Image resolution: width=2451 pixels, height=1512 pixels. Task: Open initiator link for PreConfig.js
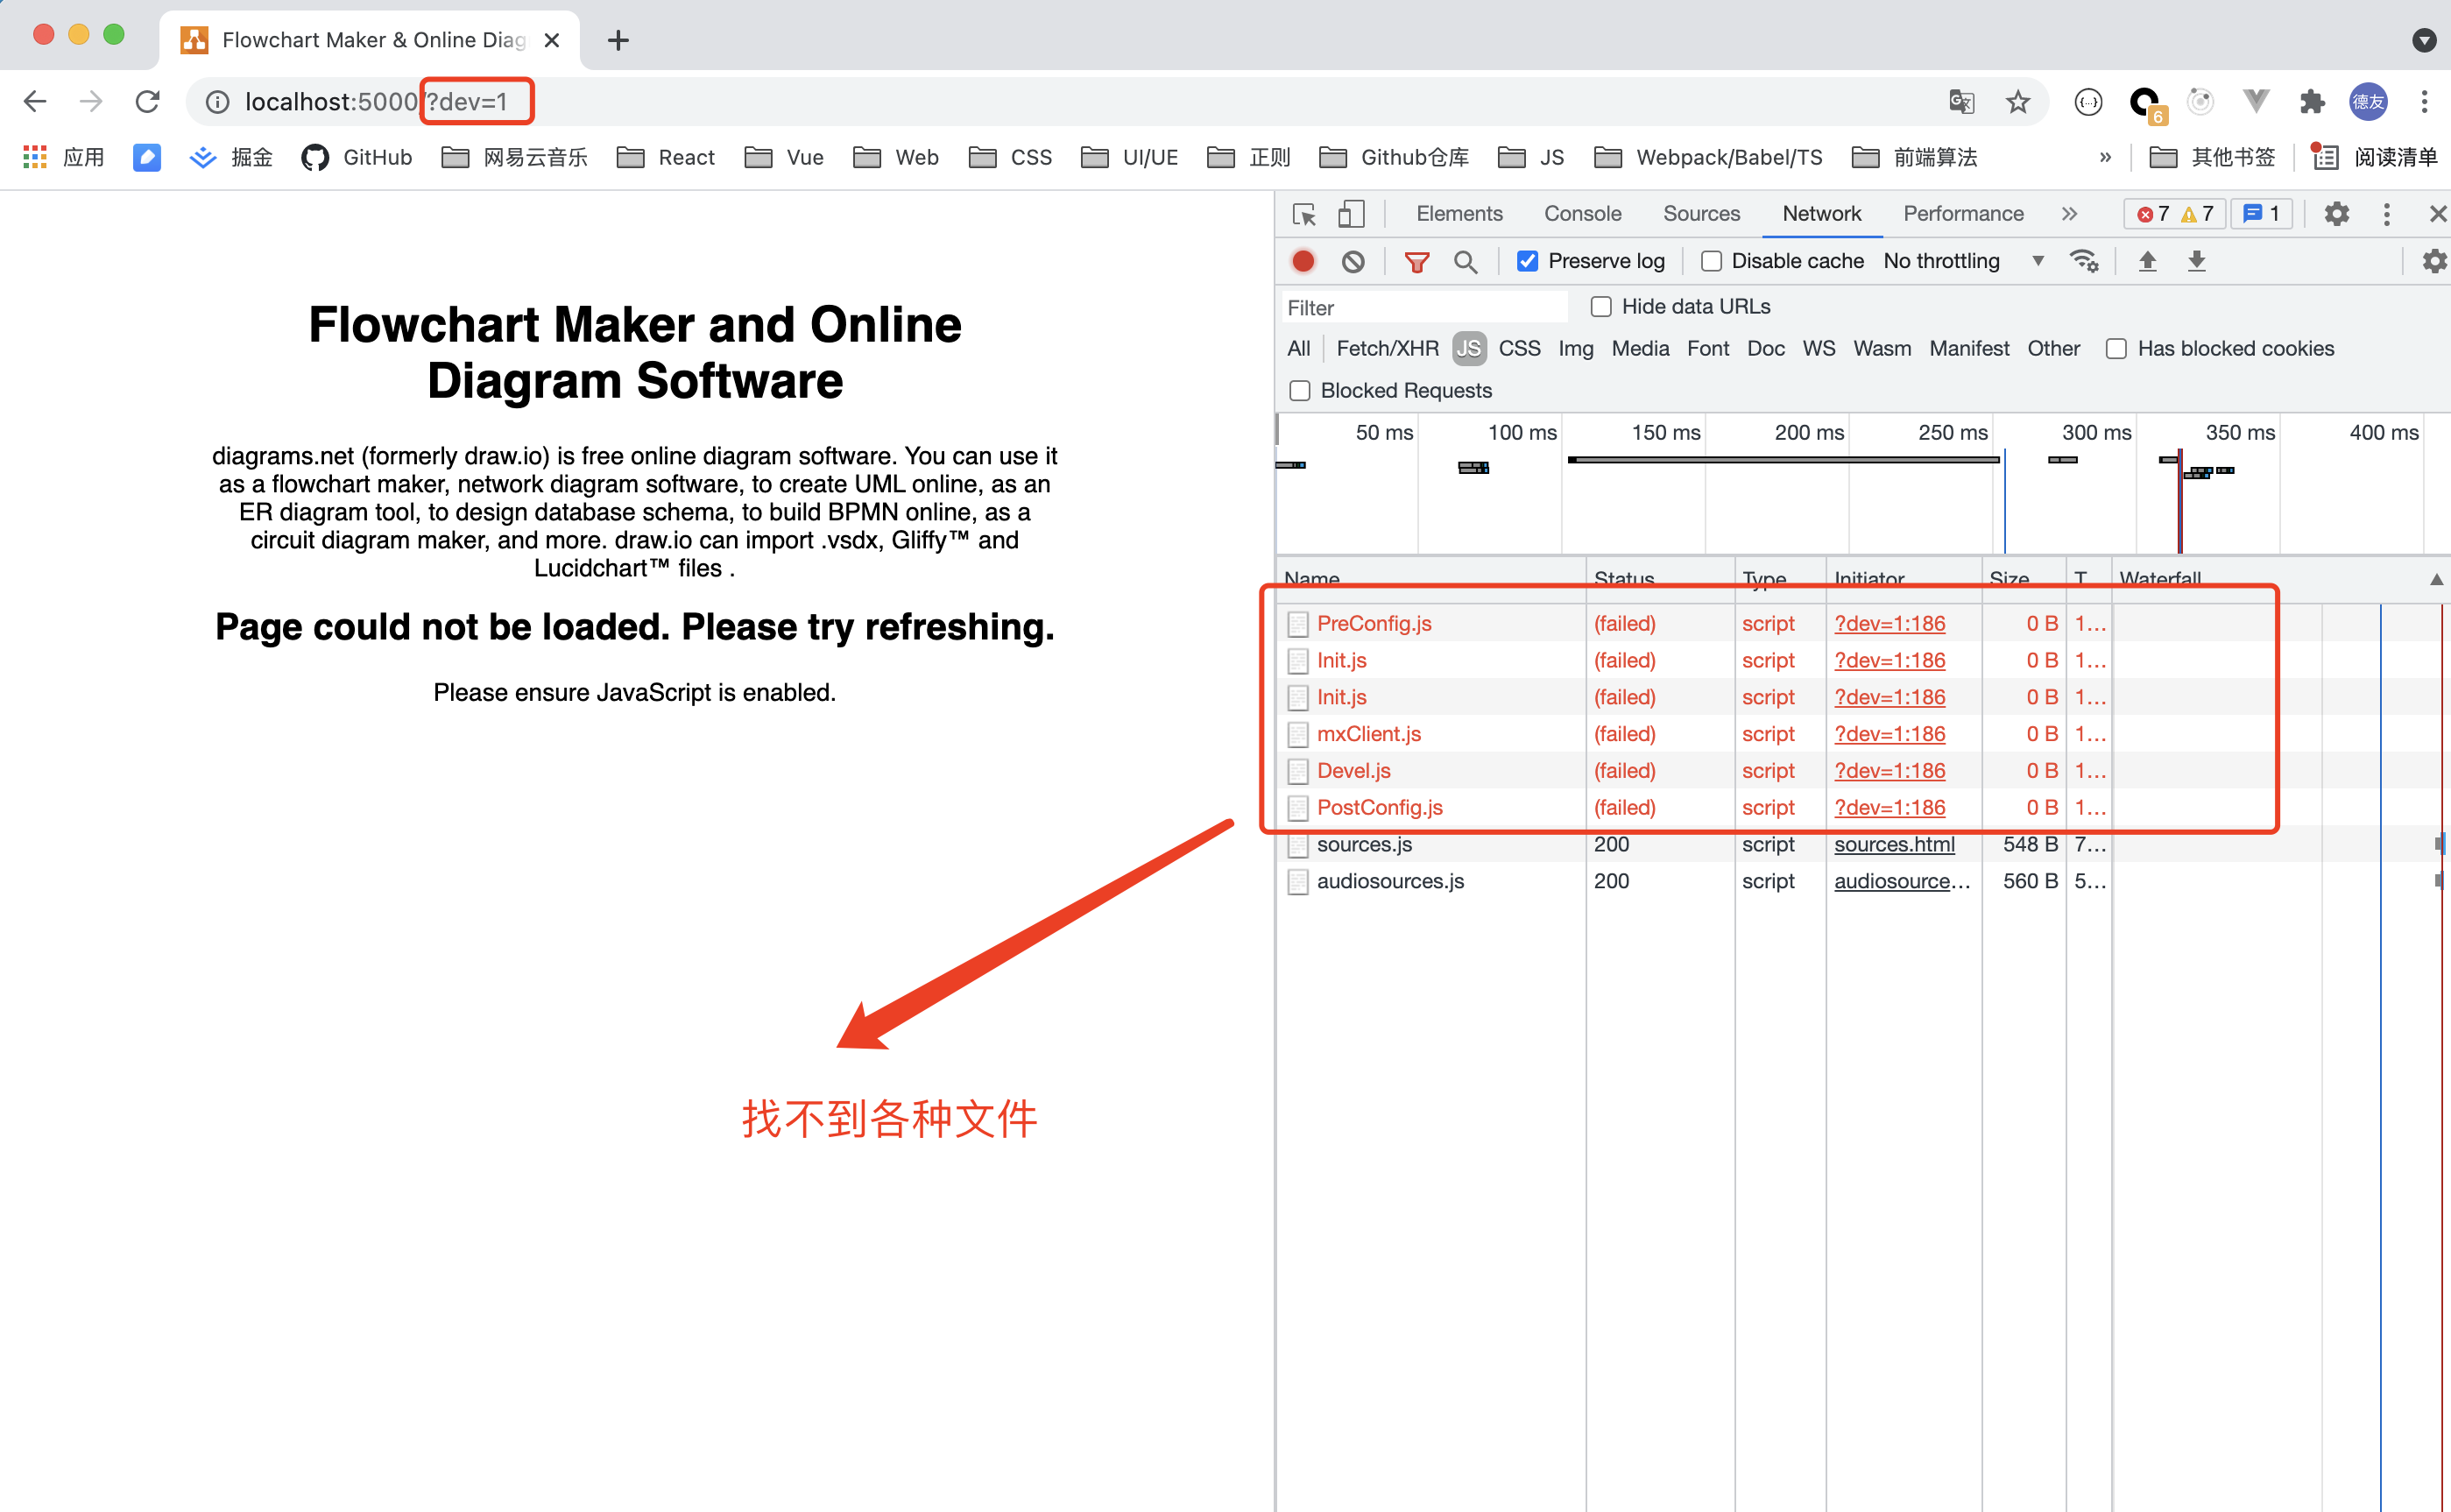pos(1889,623)
